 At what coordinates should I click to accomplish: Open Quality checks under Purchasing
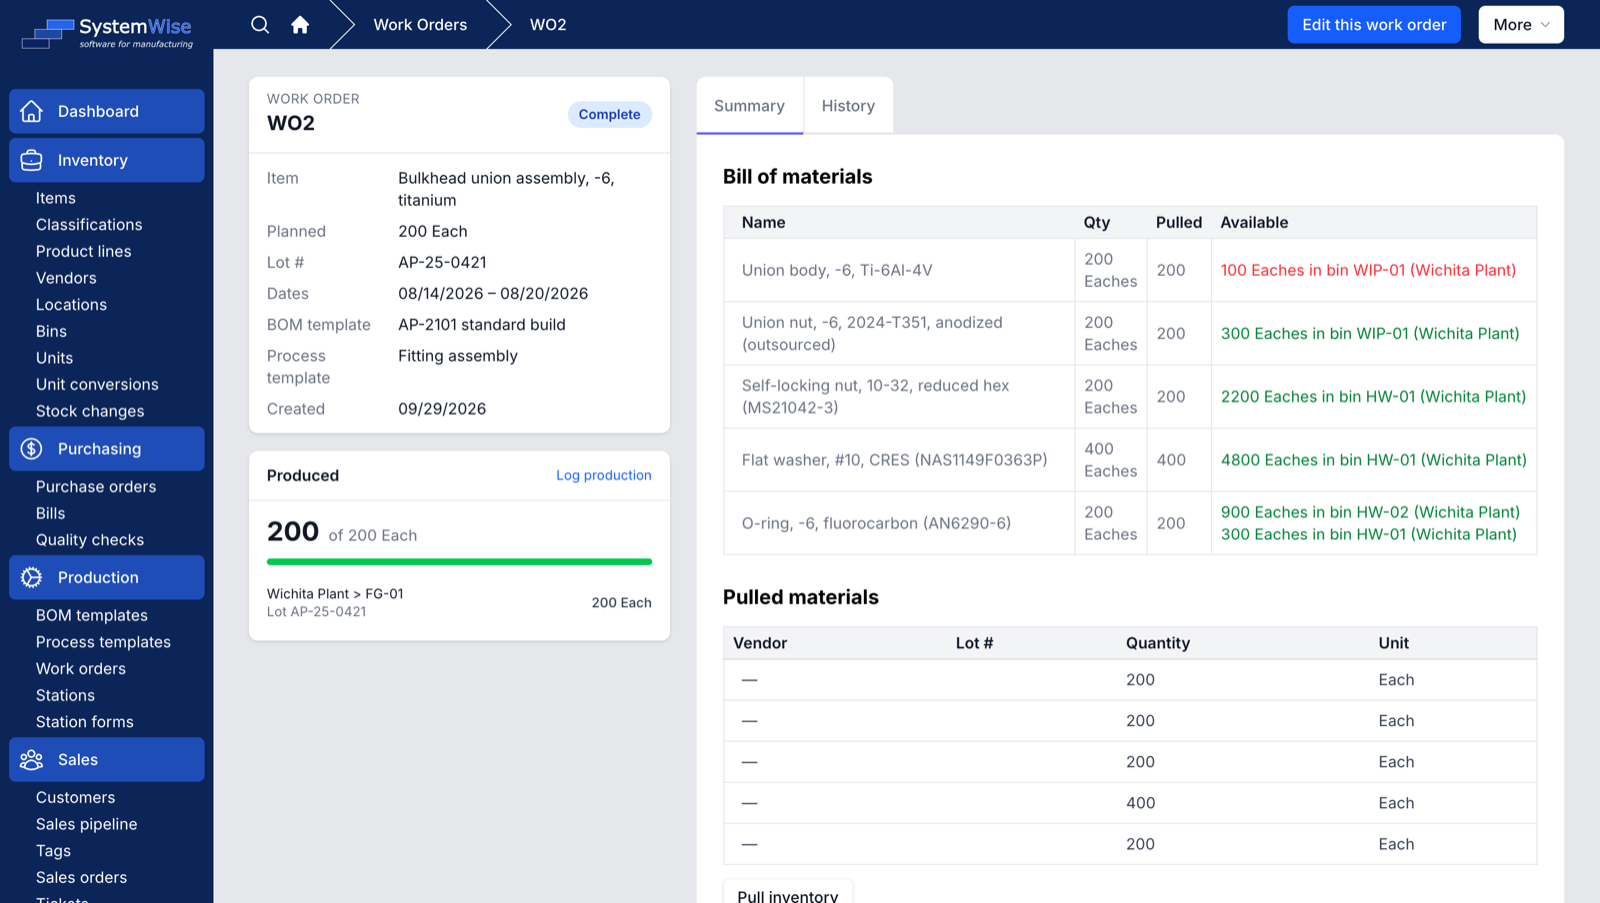(x=90, y=540)
